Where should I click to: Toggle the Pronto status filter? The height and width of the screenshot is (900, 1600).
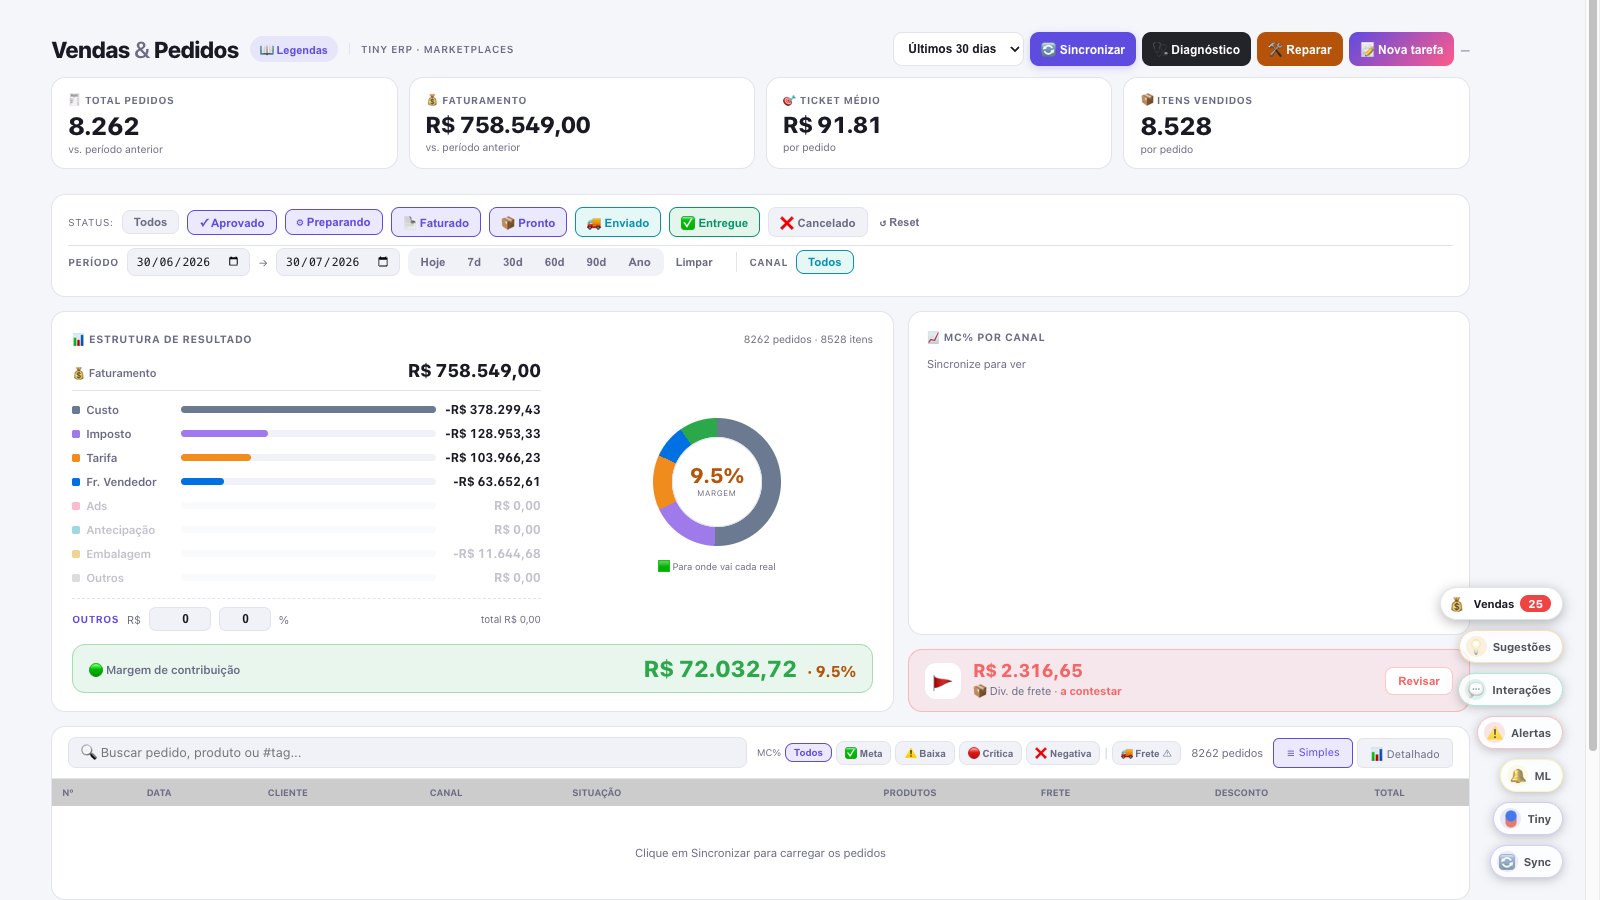(528, 222)
